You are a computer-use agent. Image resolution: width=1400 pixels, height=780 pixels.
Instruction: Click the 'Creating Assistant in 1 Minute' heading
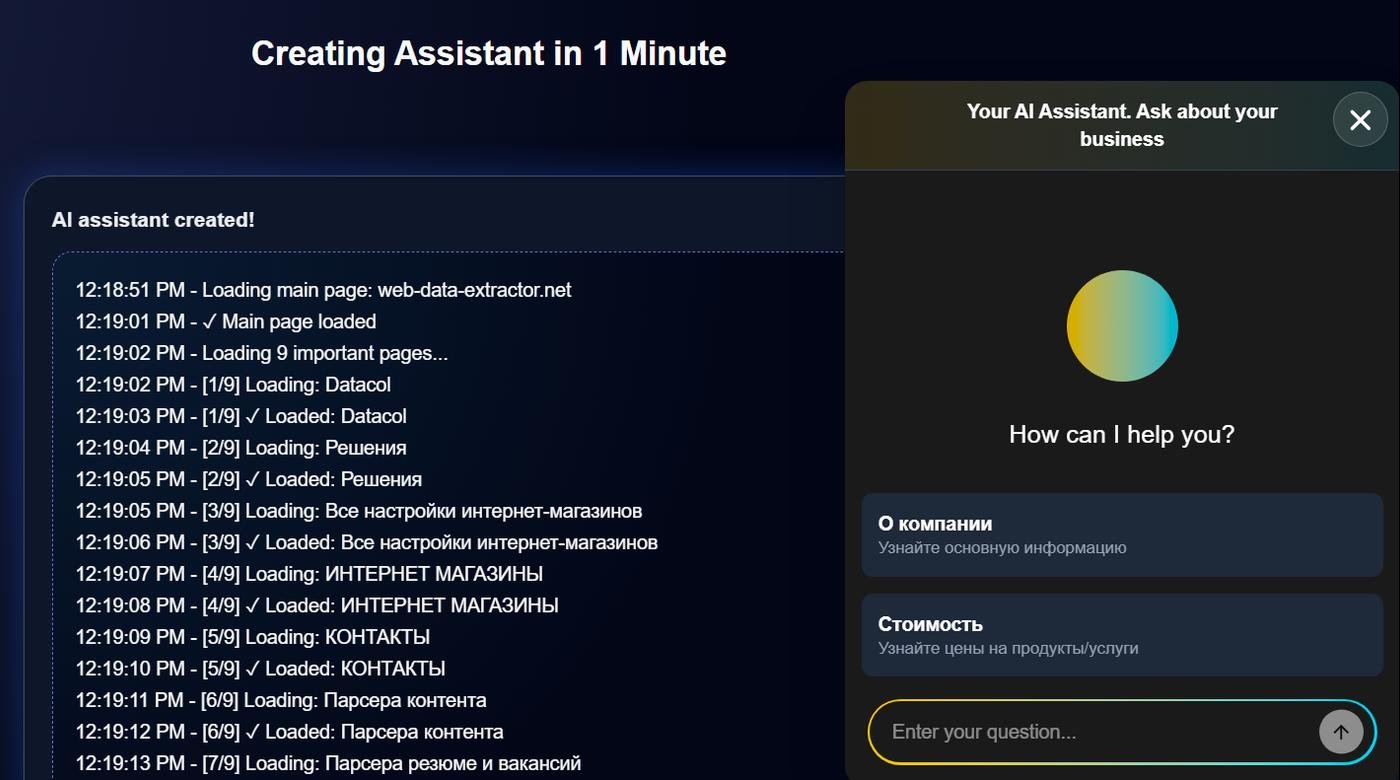pyautogui.click(x=488, y=53)
